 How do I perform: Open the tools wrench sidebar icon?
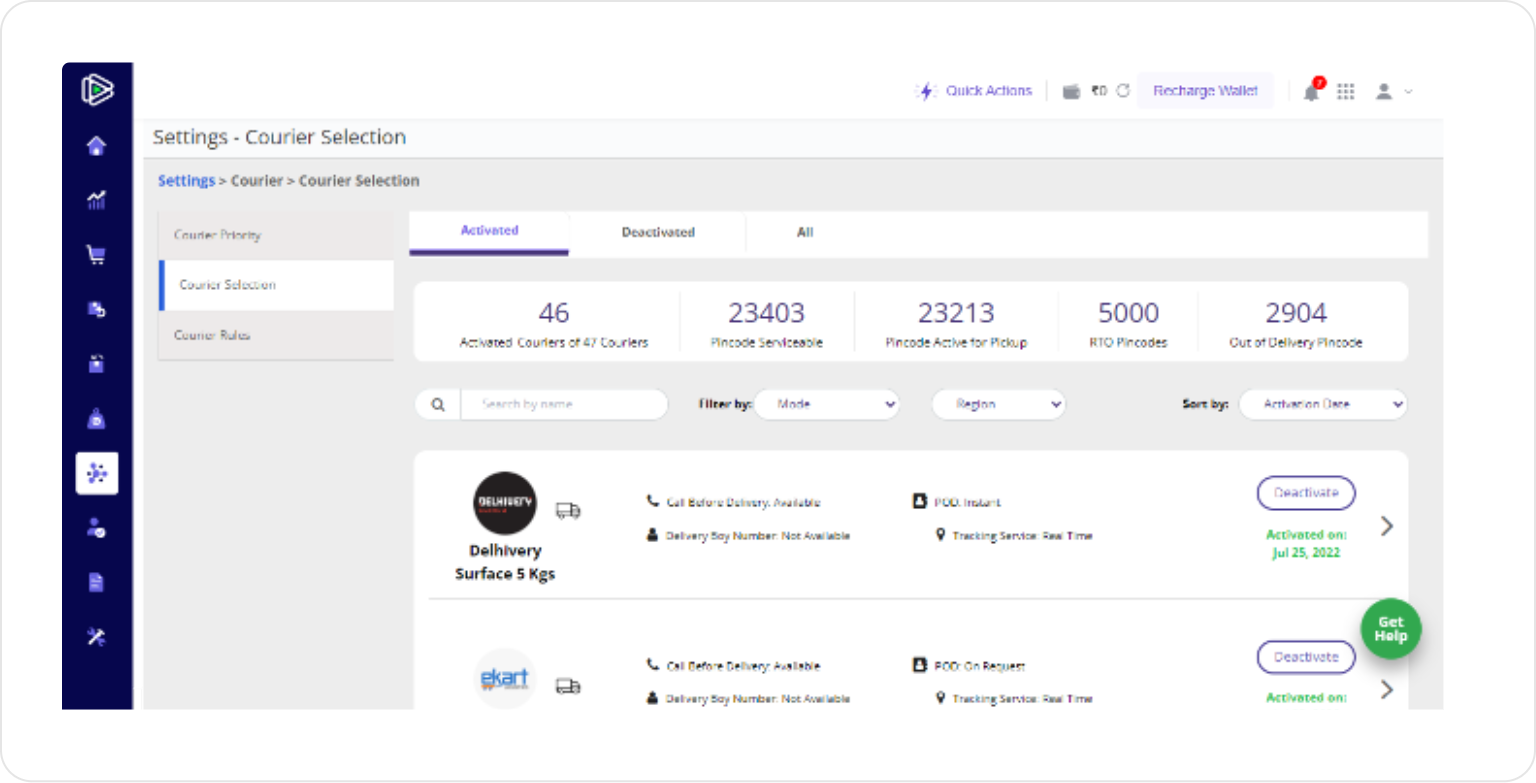[96, 637]
